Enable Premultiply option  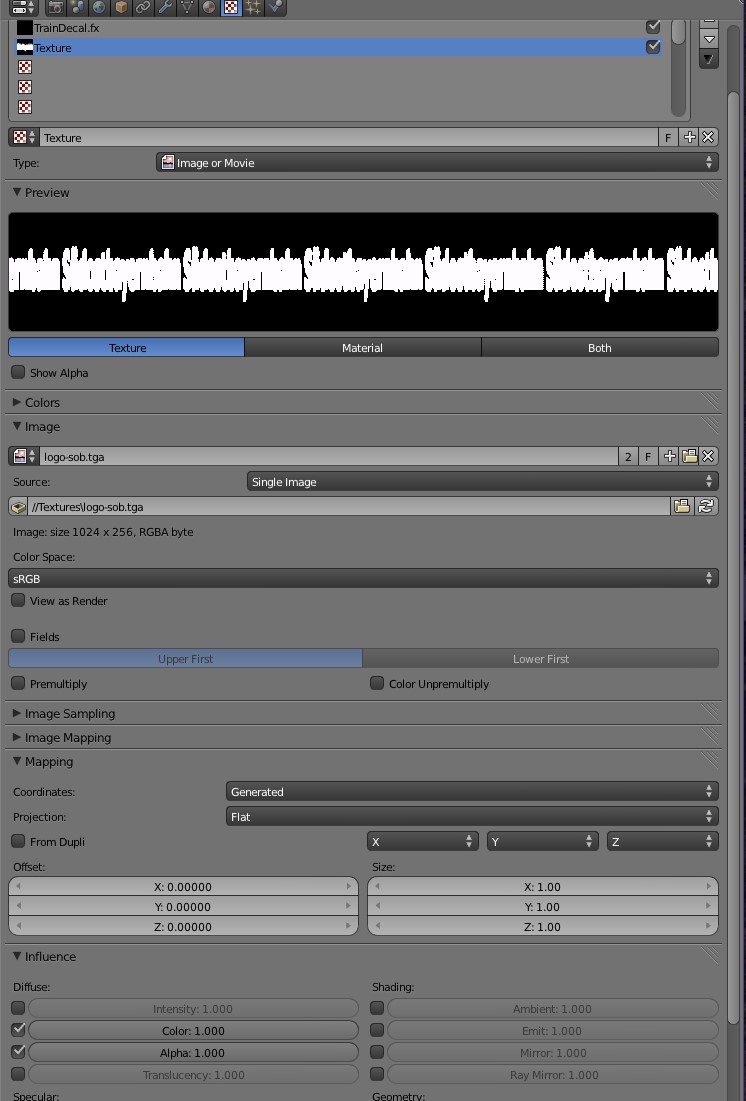(x=18, y=683)
